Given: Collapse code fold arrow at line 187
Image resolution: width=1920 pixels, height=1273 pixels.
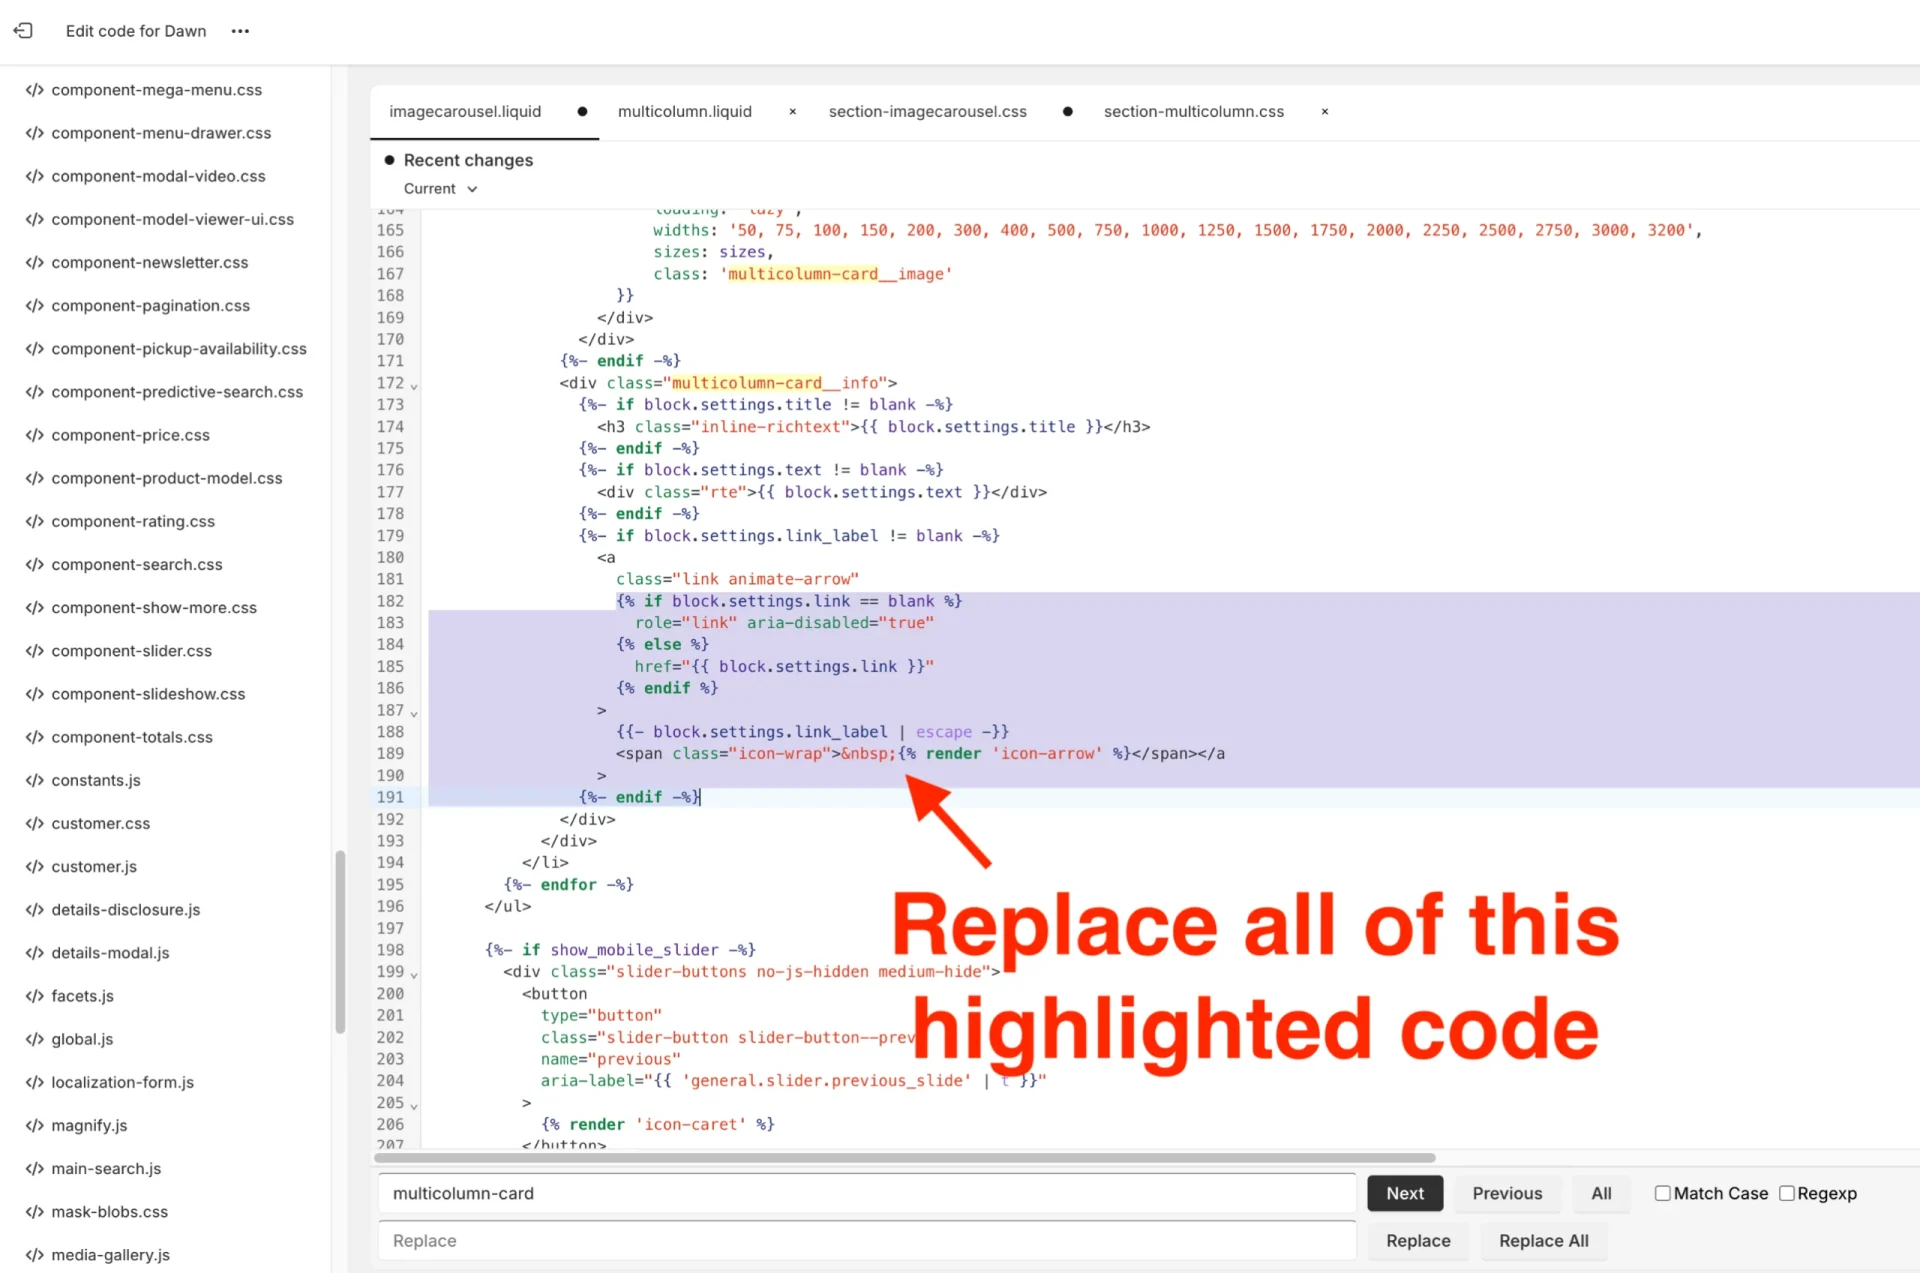Looking at the screenshot, I should [x=414, y=713].
